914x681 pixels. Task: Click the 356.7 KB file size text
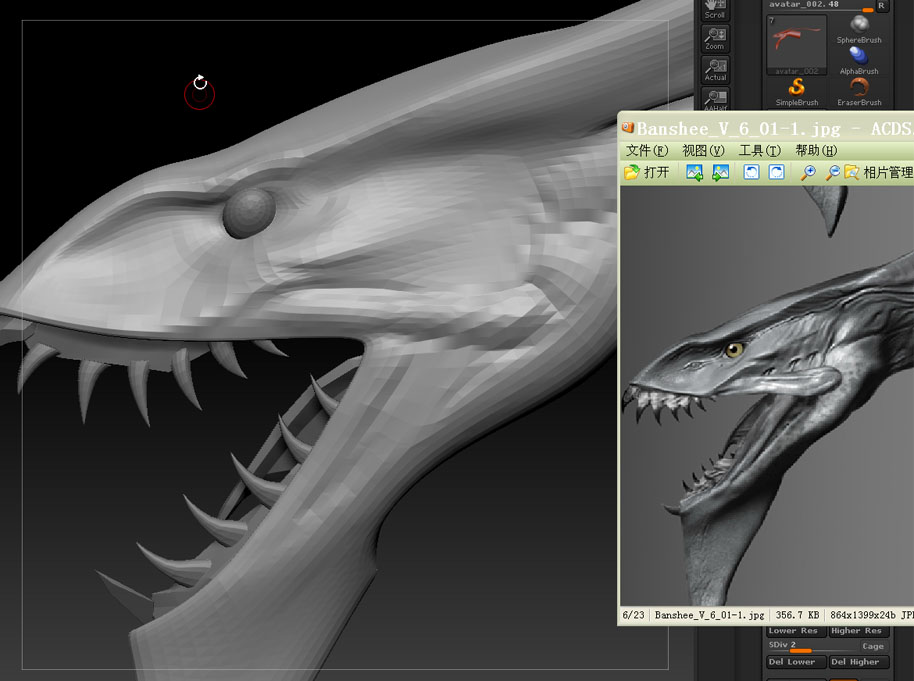click(x=797, y=615)
